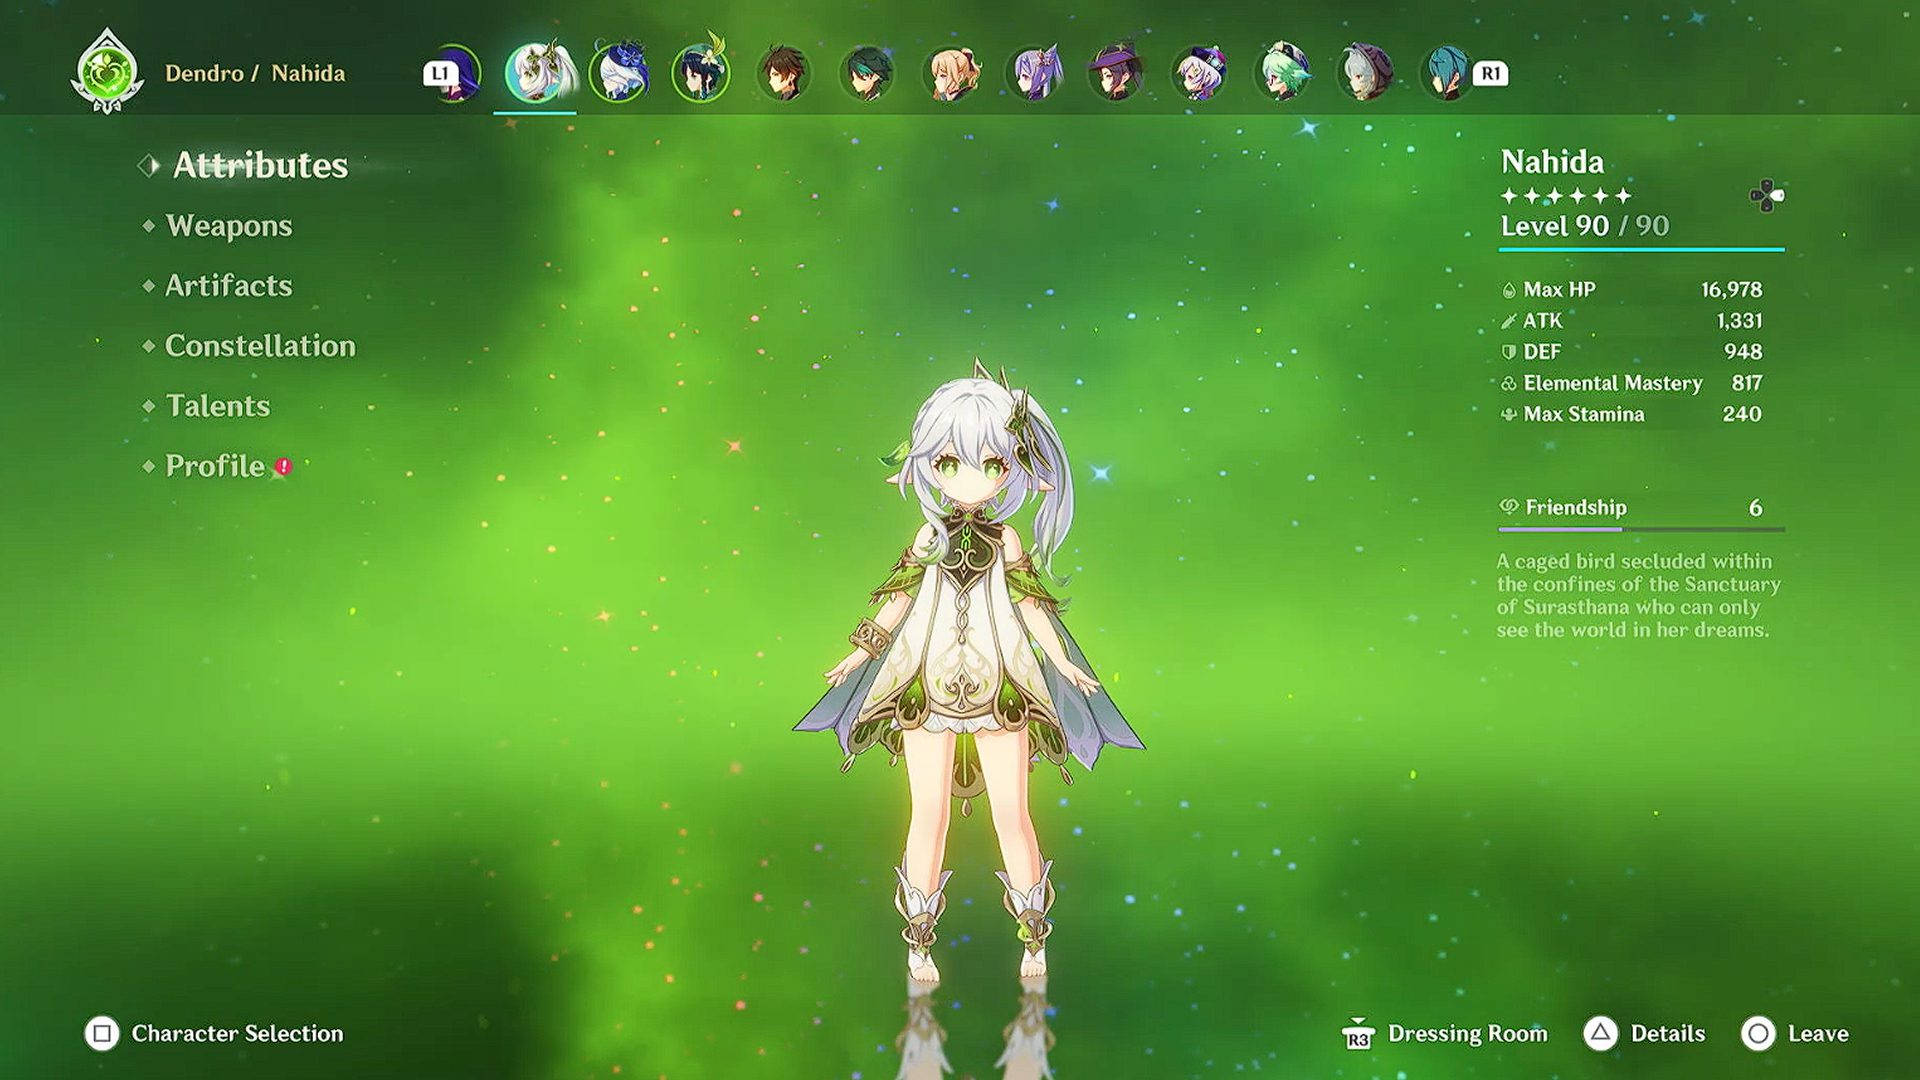1920x1080 pixels.
Task: Open the Attributes menu section
Action: coord(260,165)
